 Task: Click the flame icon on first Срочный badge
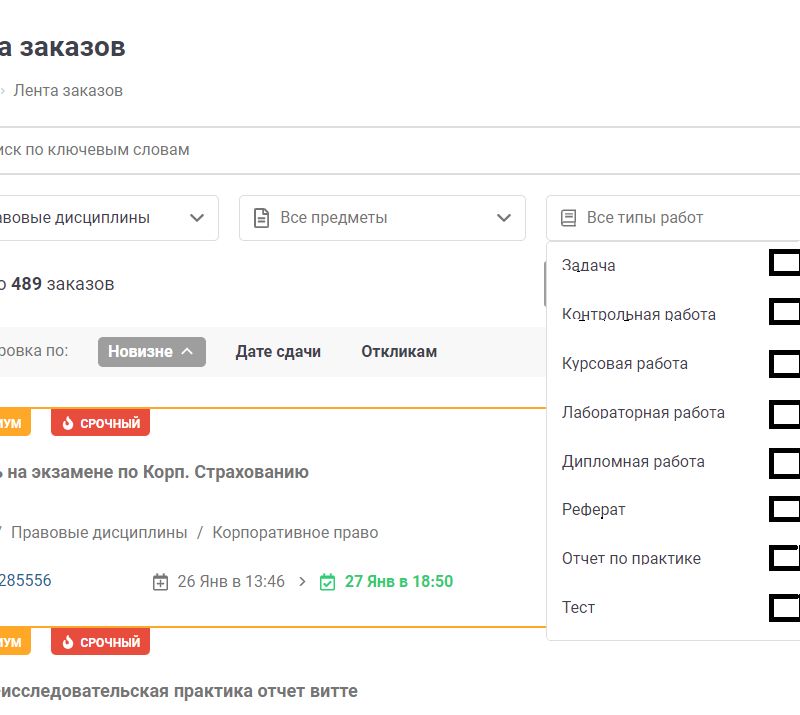[68, 423]
